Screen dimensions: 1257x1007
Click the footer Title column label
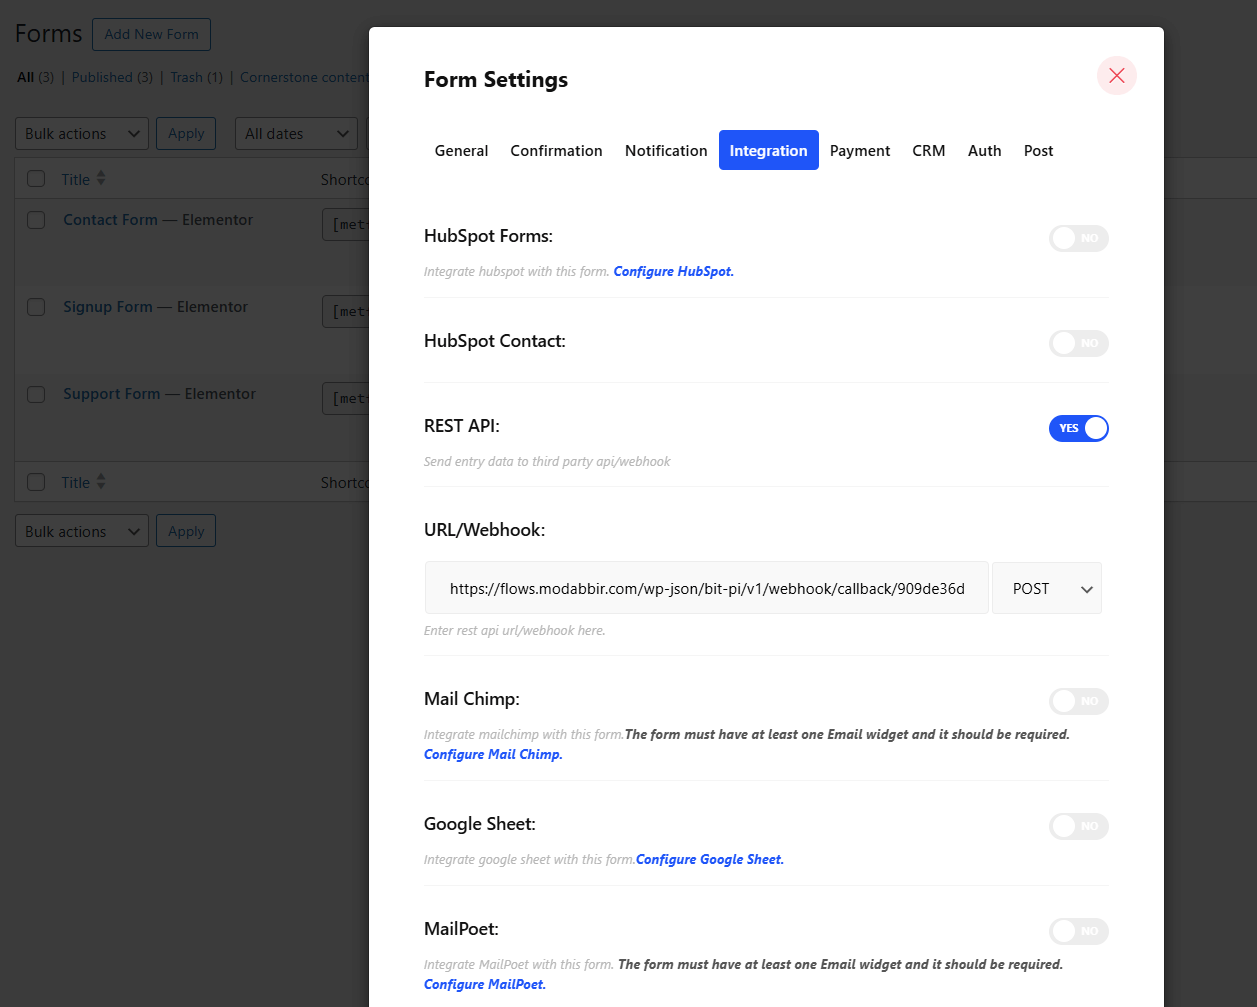76,482
